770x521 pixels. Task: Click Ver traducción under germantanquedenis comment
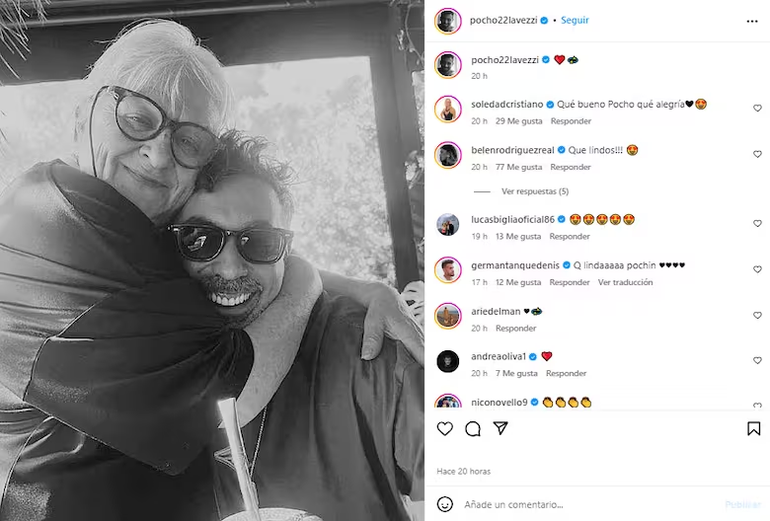point(625,282)
